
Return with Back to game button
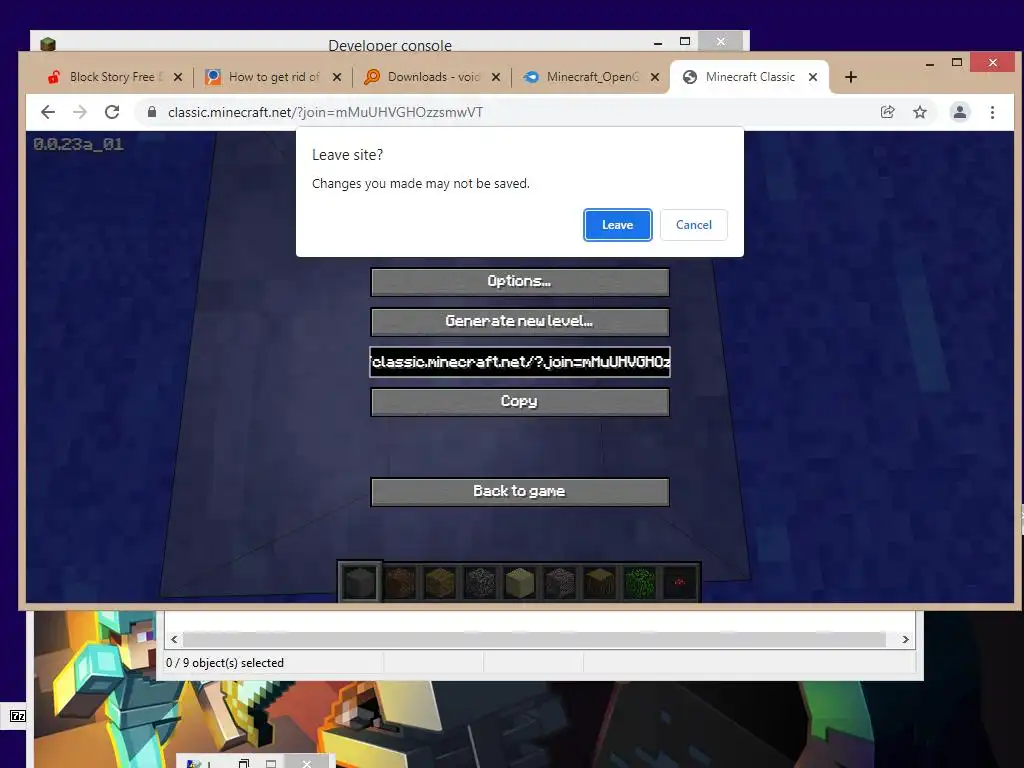[x=520, y=492]
